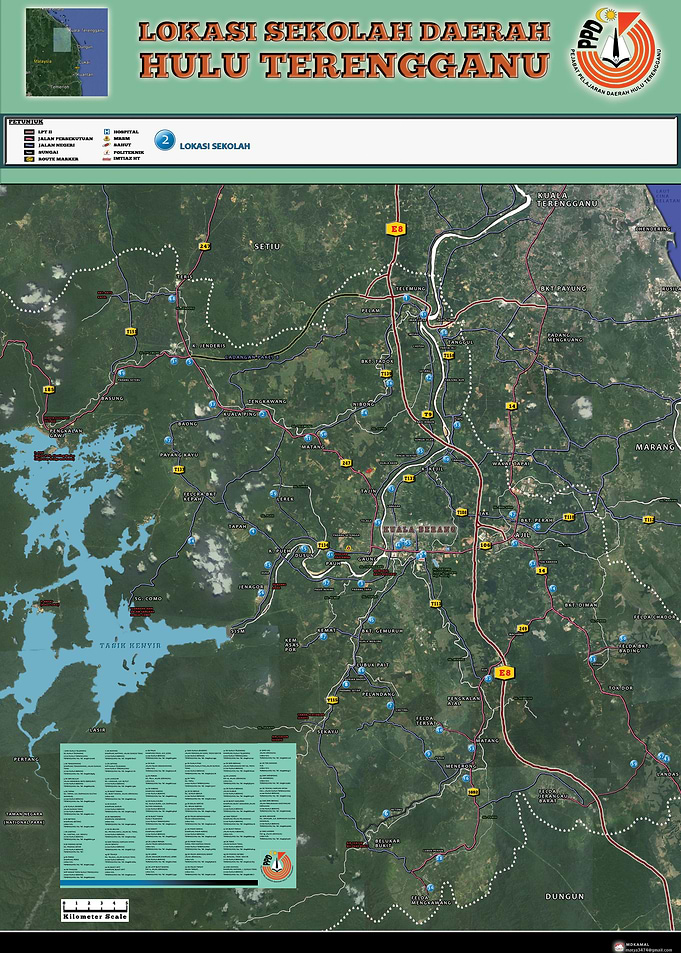This screenshot has height=953, width=681.
Task: Click the Jalan Persekutuan legend symbol
Action: pyautogui.click(x=29, y=138)
